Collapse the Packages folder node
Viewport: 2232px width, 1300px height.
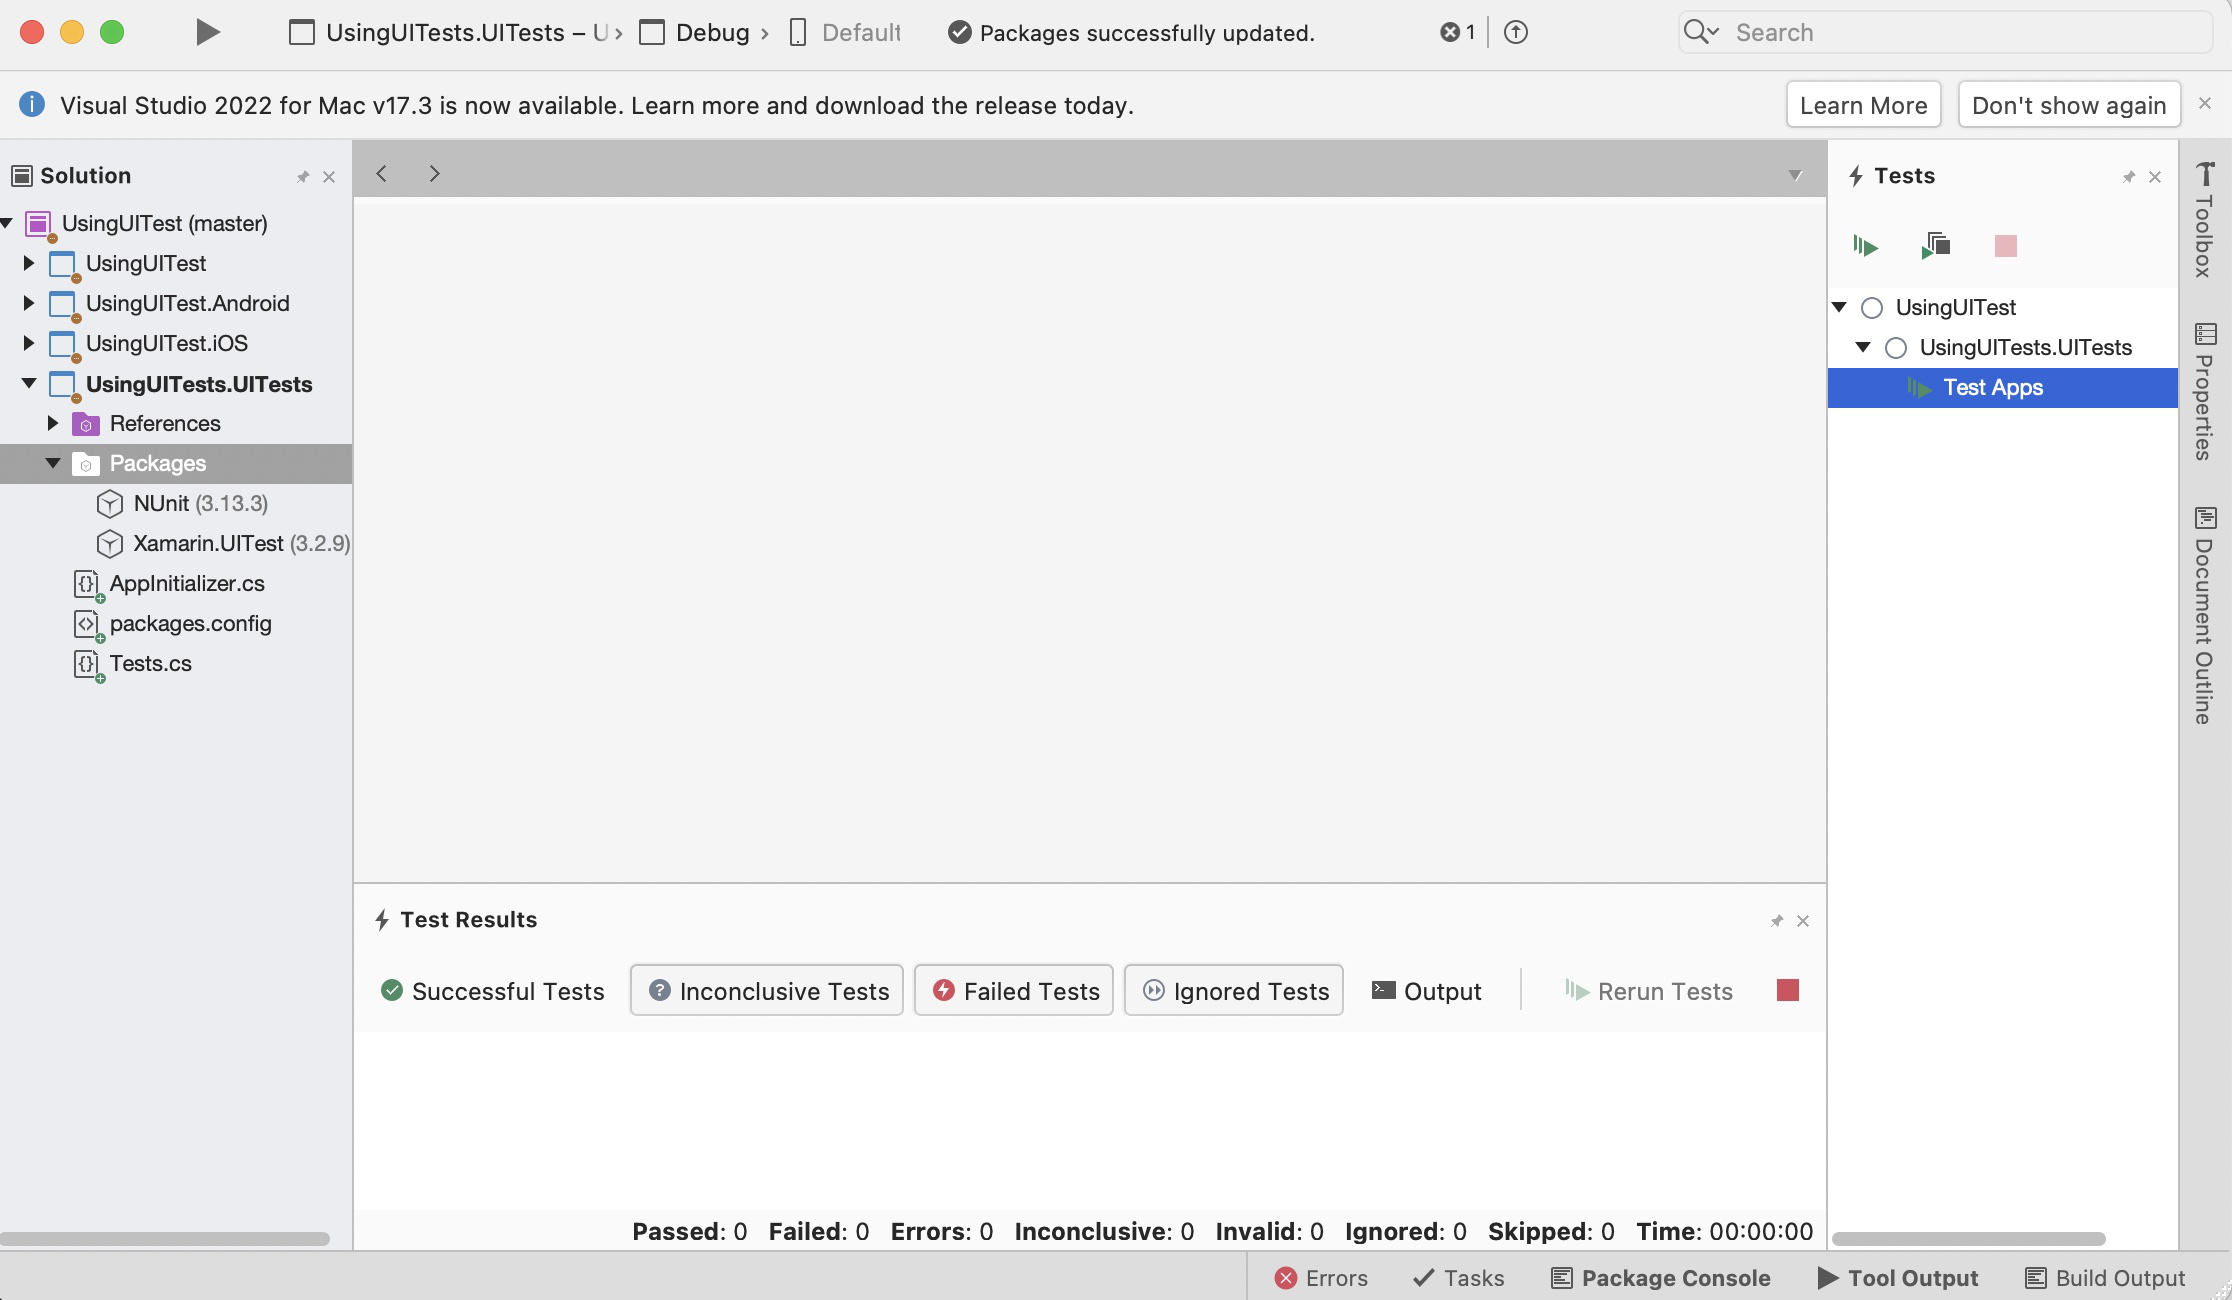pos(49,463)
